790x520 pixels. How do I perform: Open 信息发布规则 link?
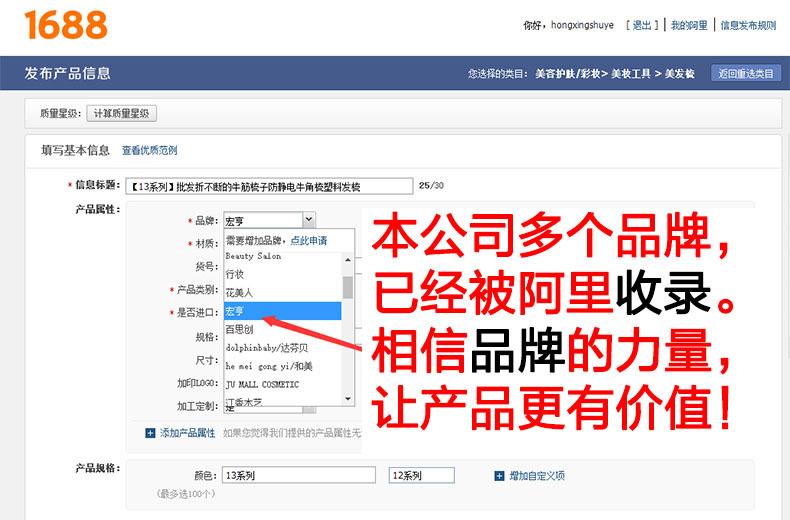click(748, 25)
